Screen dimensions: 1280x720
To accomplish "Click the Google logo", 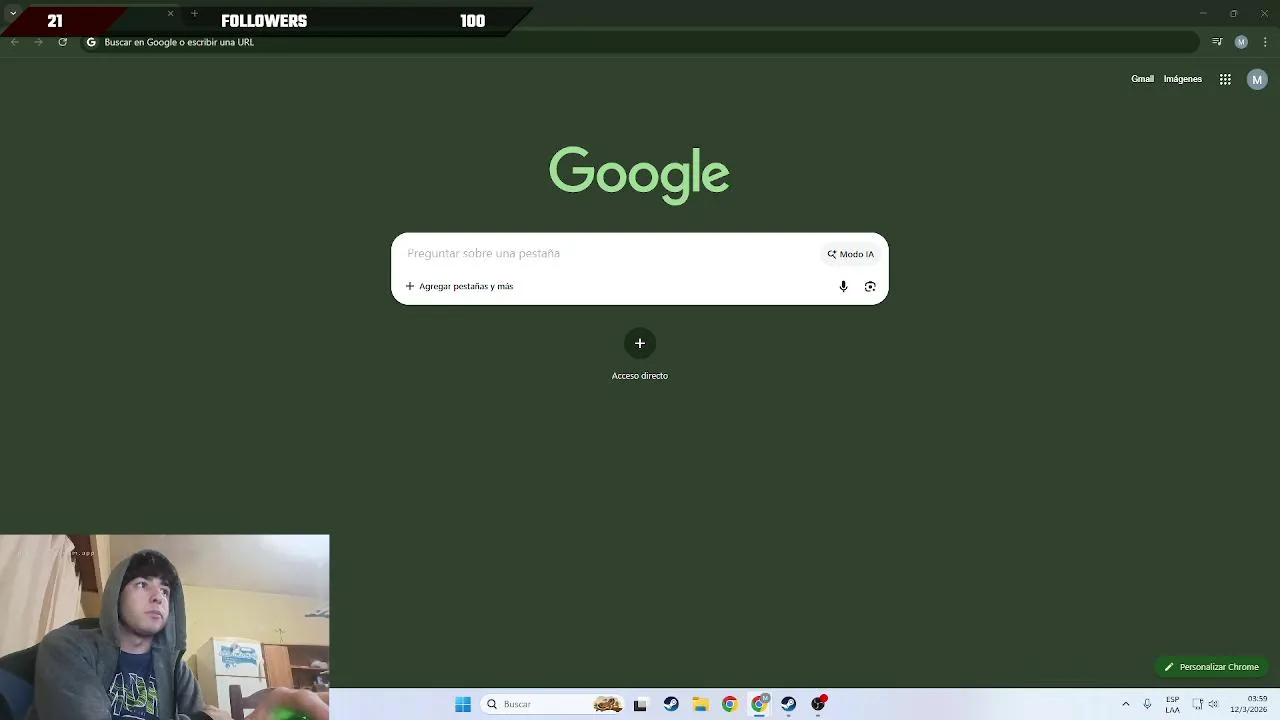I will tap(639, 175).
